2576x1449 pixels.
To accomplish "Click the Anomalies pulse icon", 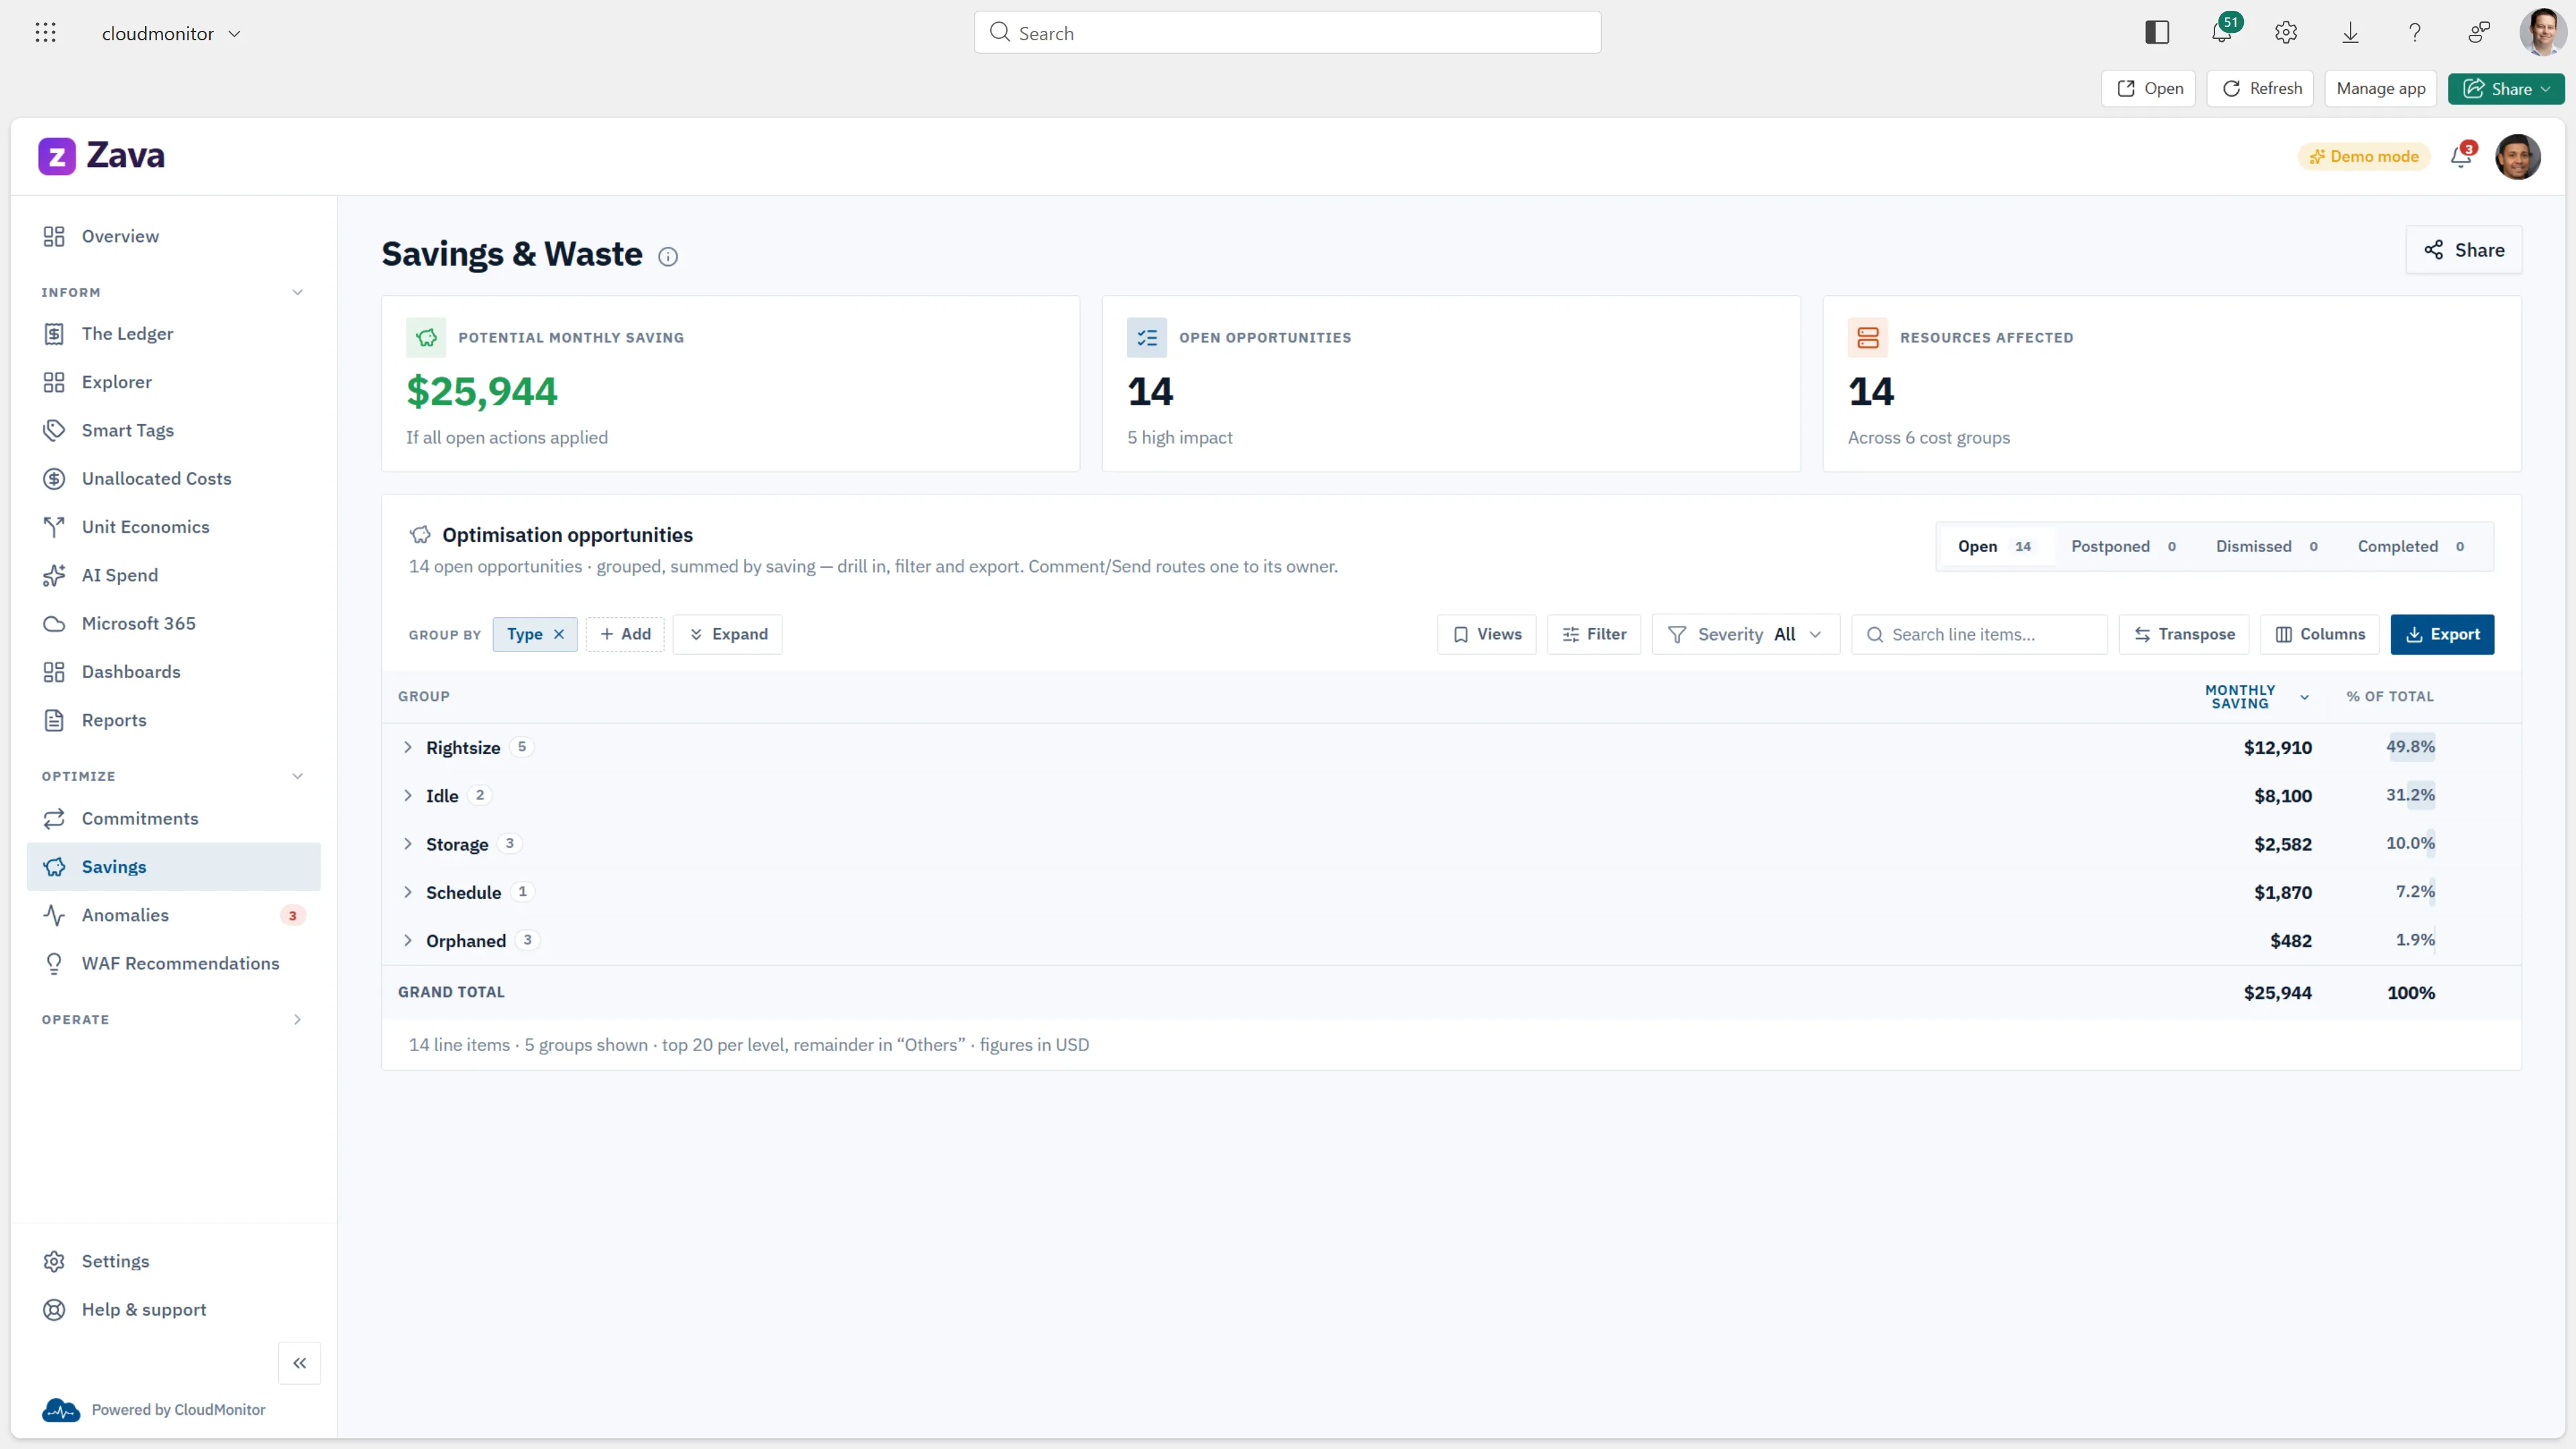I will (54, 915).
